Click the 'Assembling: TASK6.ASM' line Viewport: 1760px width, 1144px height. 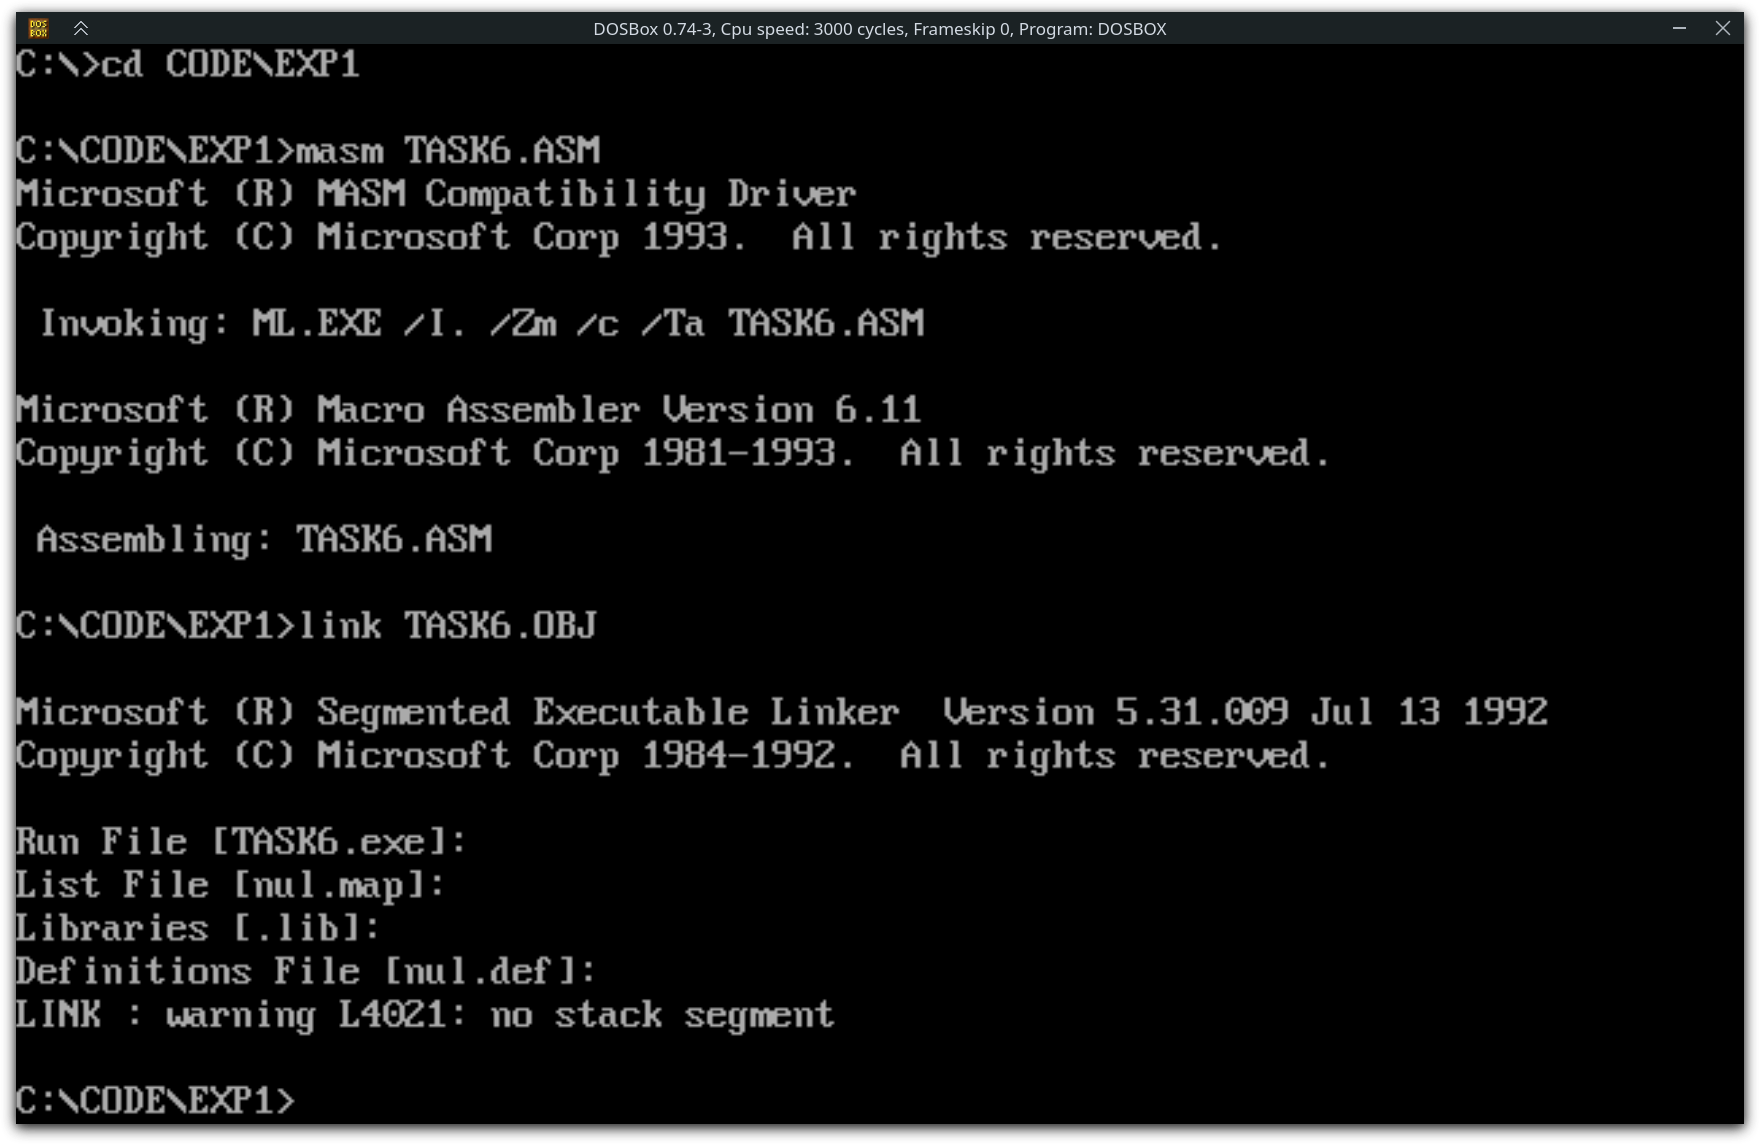264,540
